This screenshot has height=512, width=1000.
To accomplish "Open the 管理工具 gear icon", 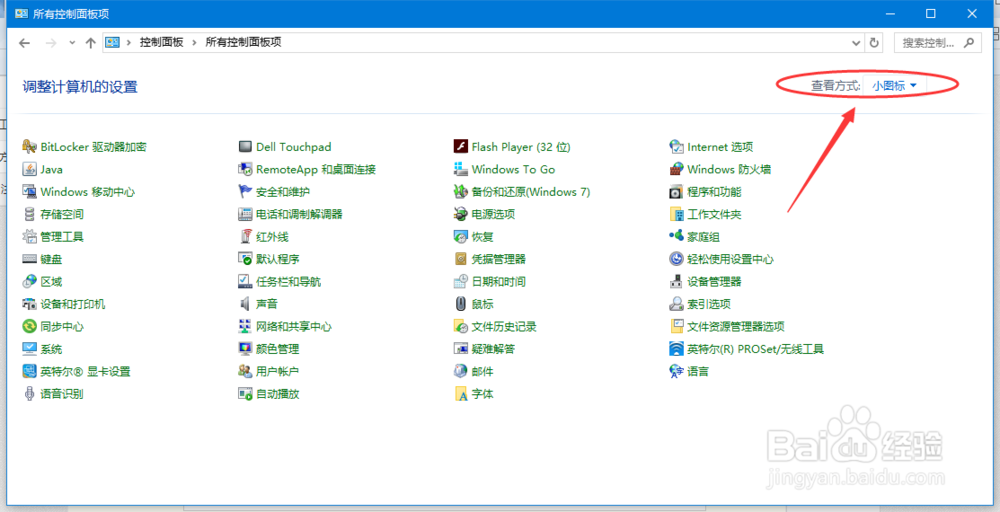I will point(29,237).
